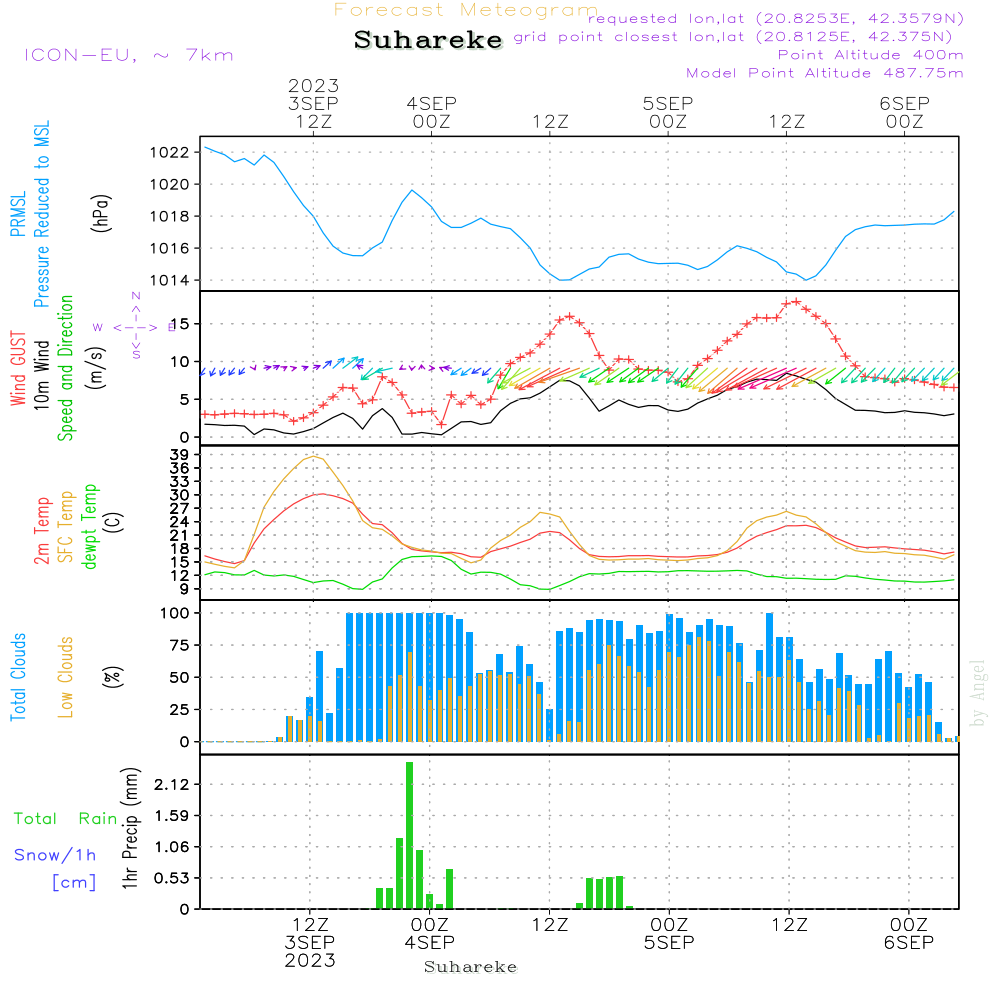Click the 5SEP 00Z label on the top axis

(668, 112)
